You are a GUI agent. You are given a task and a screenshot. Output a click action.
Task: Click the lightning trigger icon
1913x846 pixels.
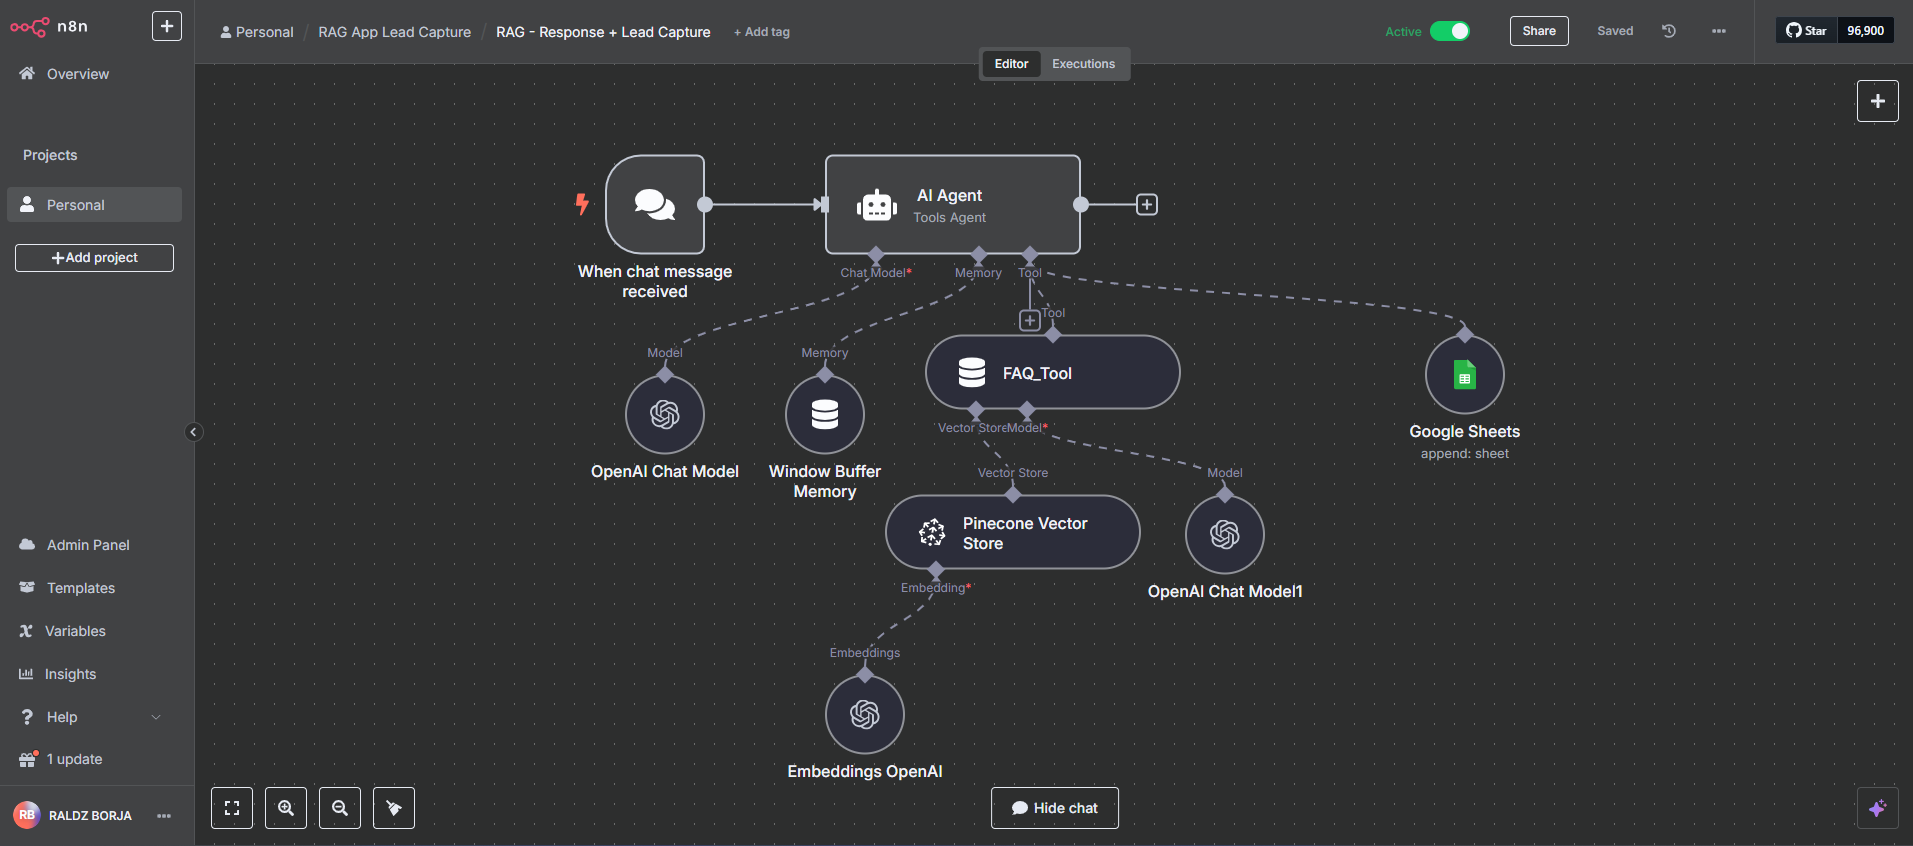click(582, 204)
